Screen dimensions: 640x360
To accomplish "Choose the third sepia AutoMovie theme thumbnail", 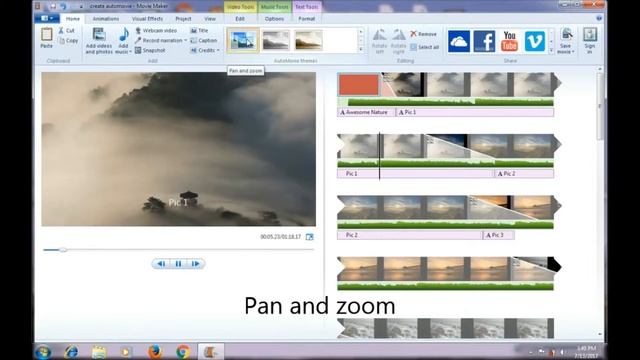I will point(308,40).
